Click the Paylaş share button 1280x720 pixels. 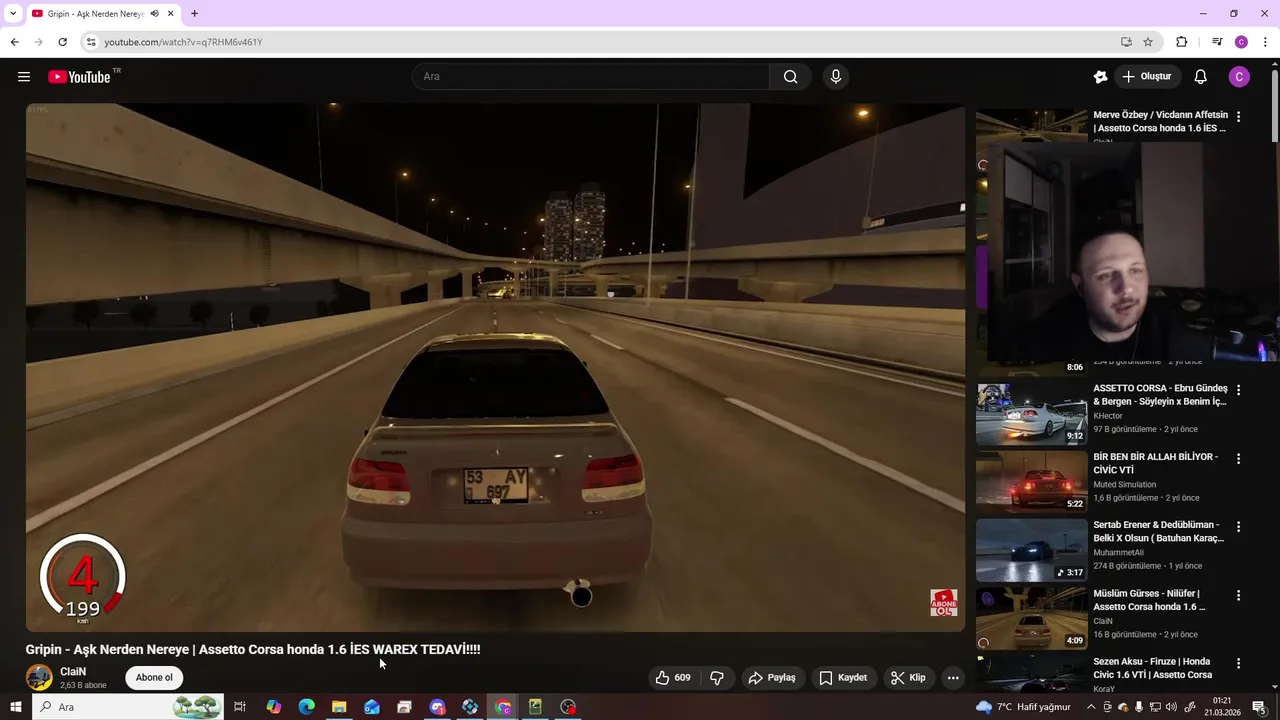click(x=772, y=678)
